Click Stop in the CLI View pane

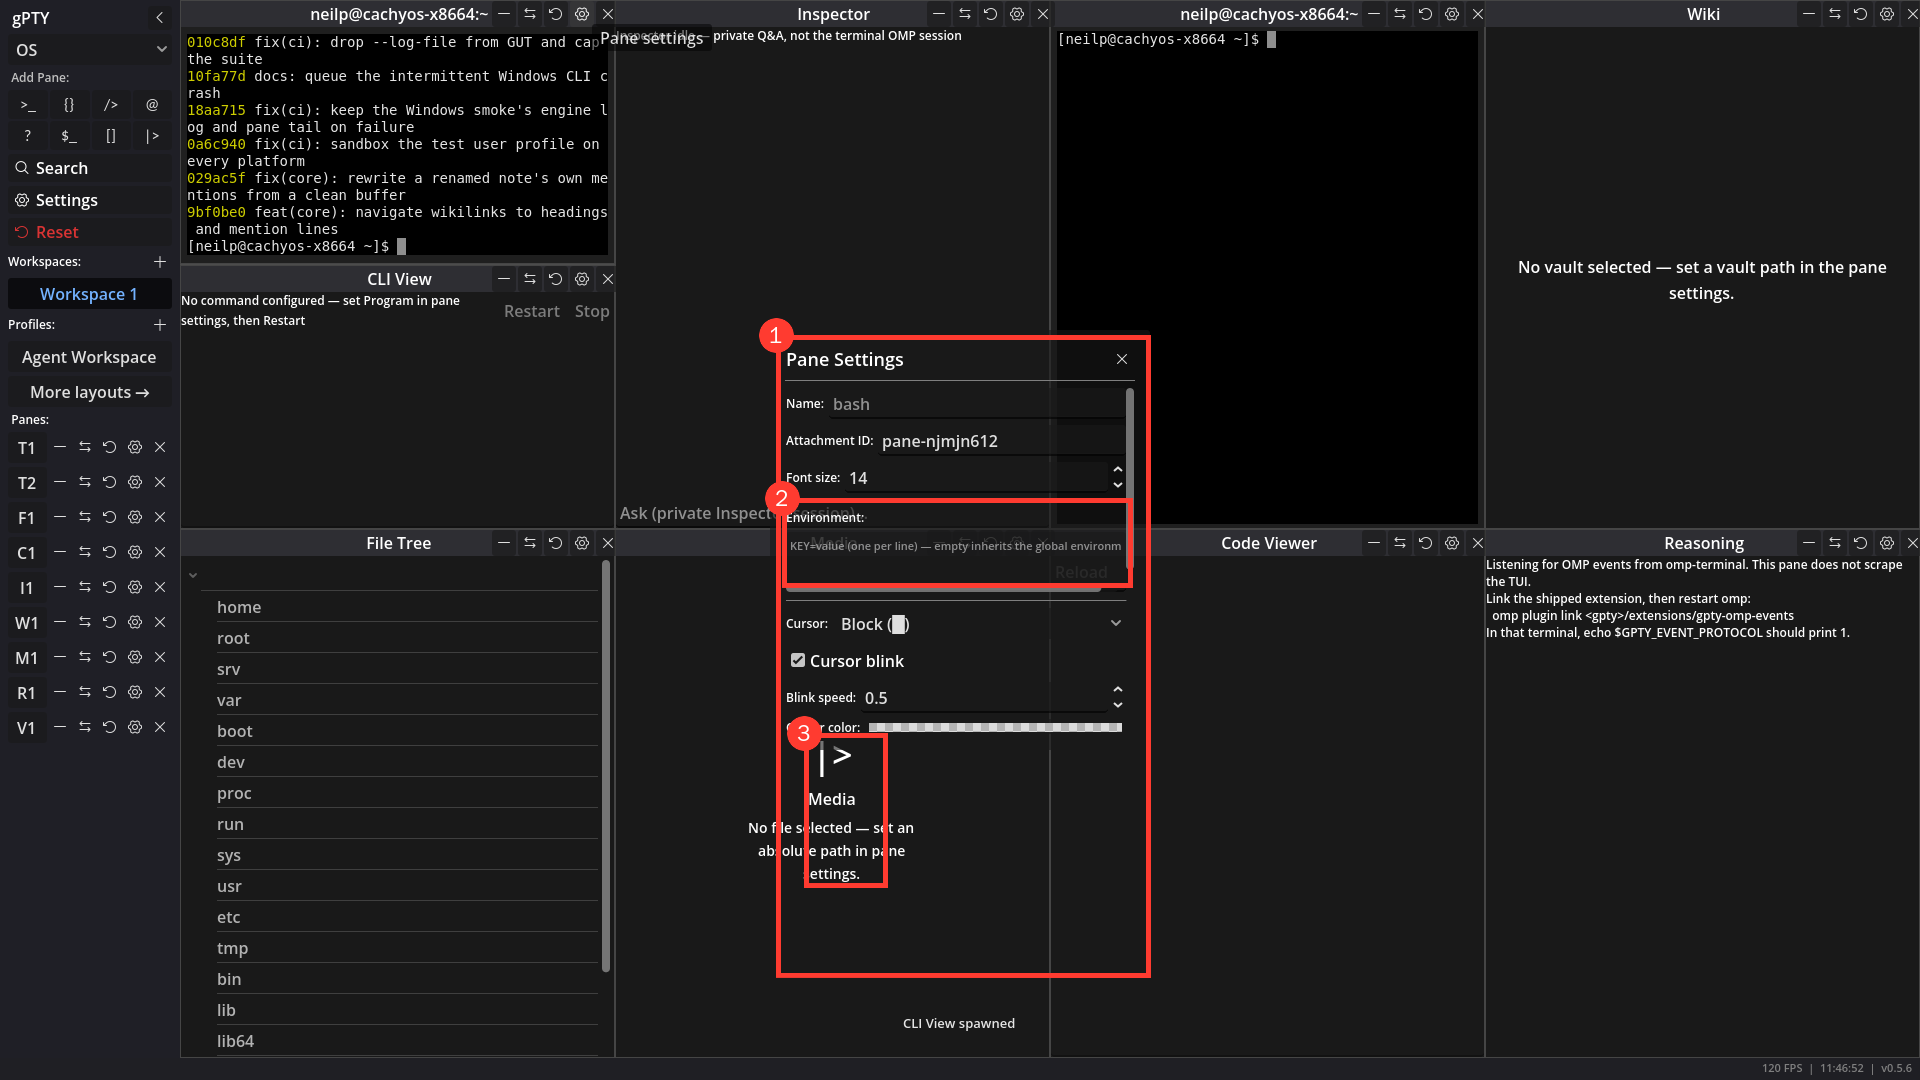tap(592, 311)
